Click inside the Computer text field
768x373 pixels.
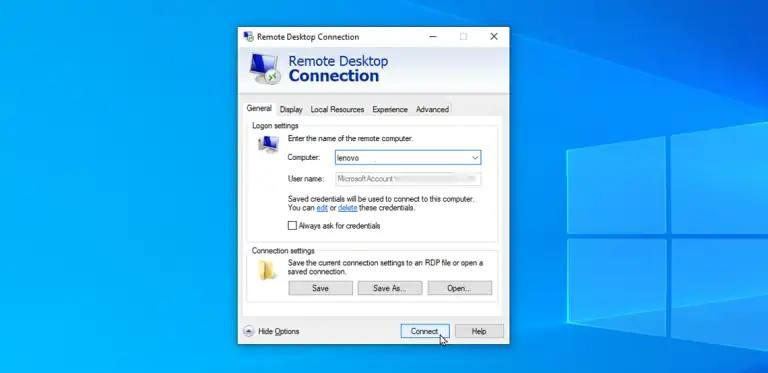point(403,158)
